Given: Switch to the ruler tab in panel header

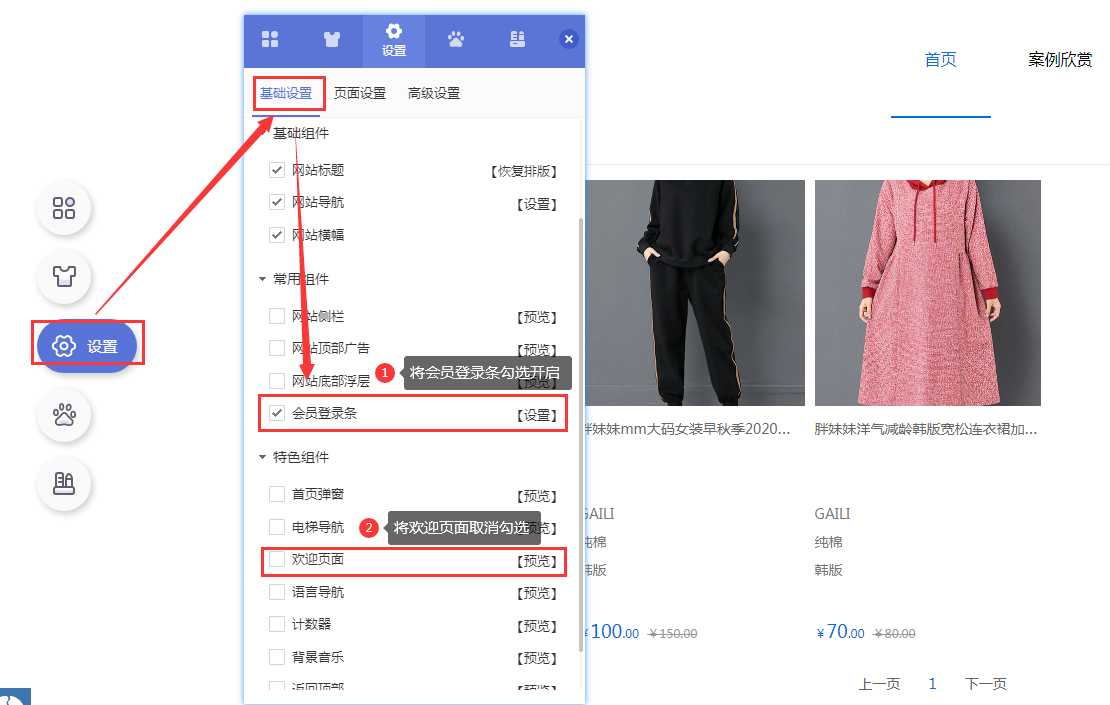Looking at the screenshot, I should point(517,39).
